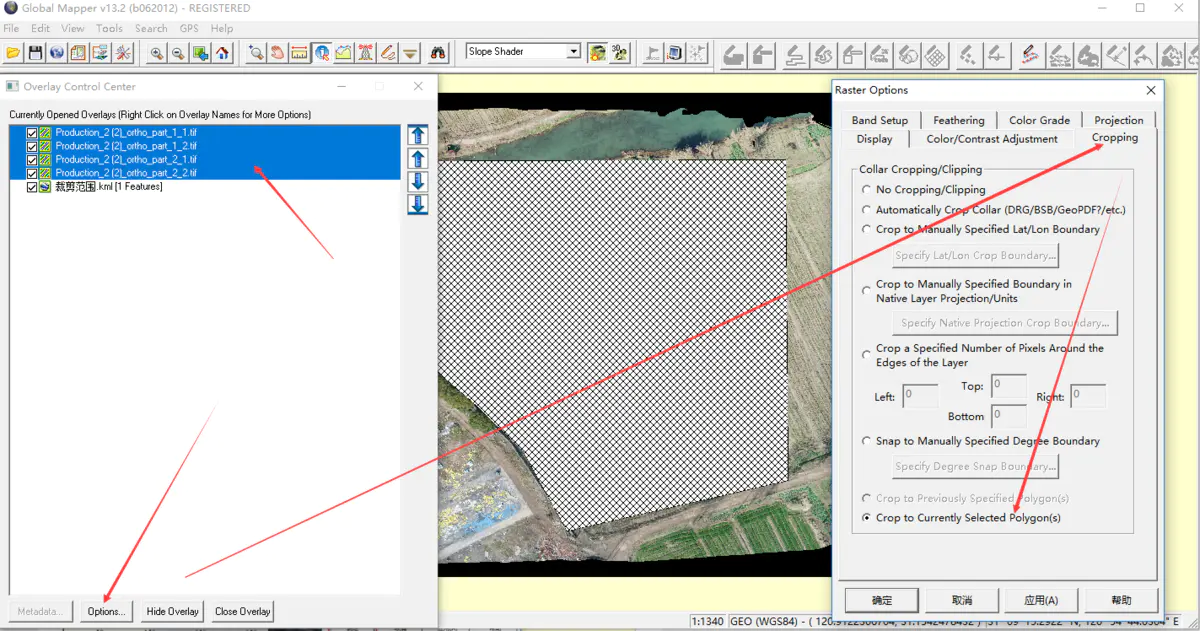Switch to the Color/Contrast Adjustment tab

coord(991,139)
